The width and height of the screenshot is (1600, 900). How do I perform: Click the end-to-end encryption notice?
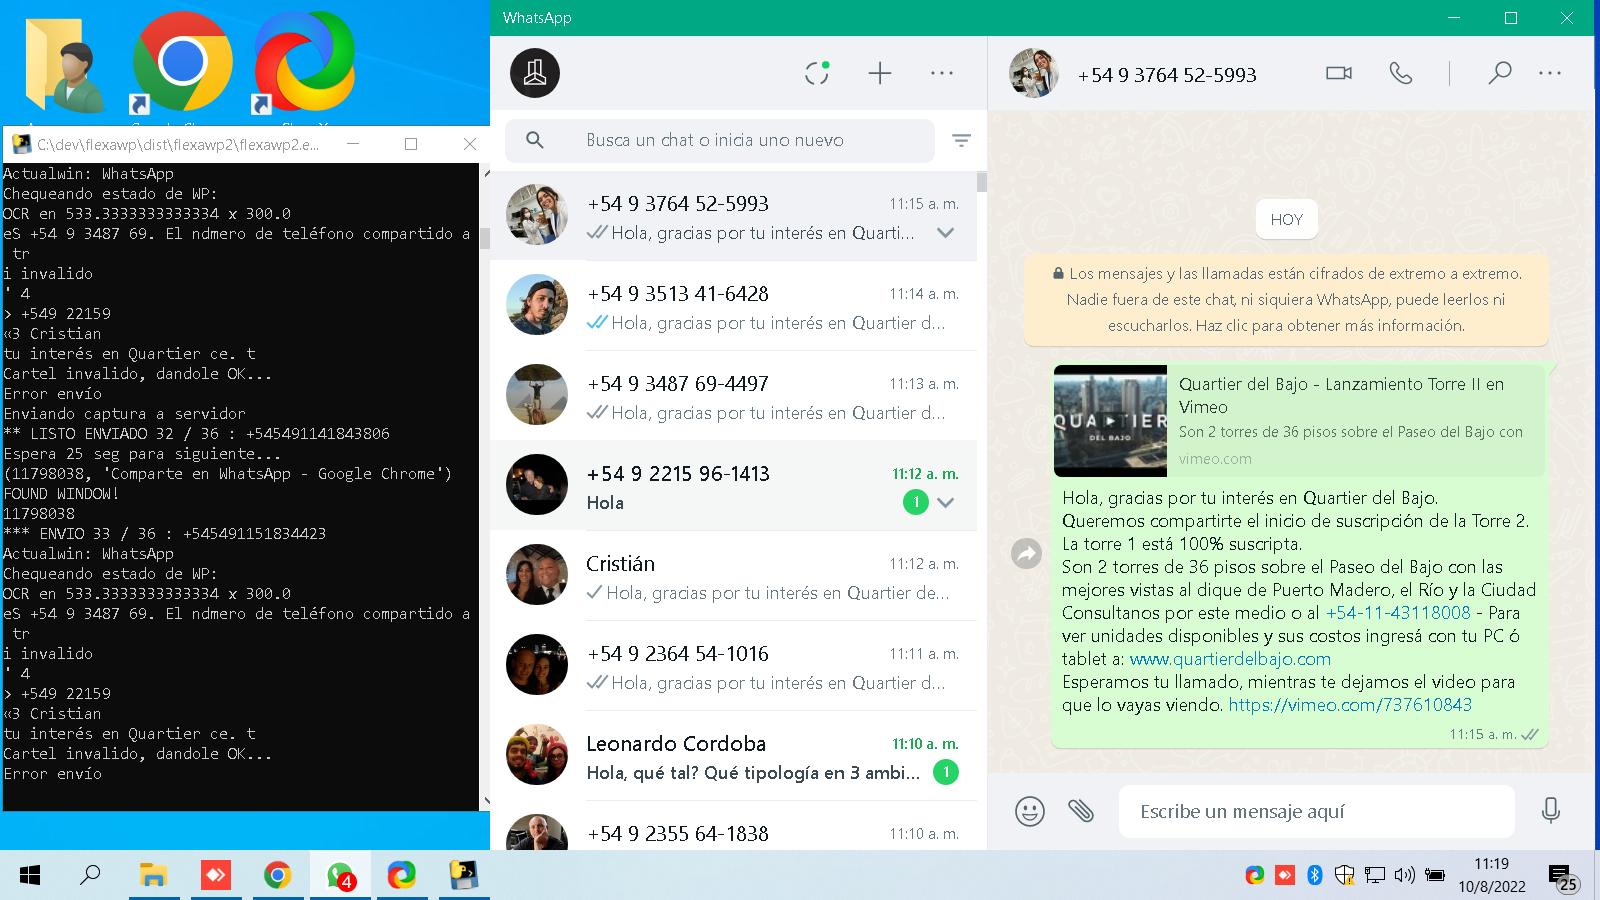click(x=1285, y=299)
